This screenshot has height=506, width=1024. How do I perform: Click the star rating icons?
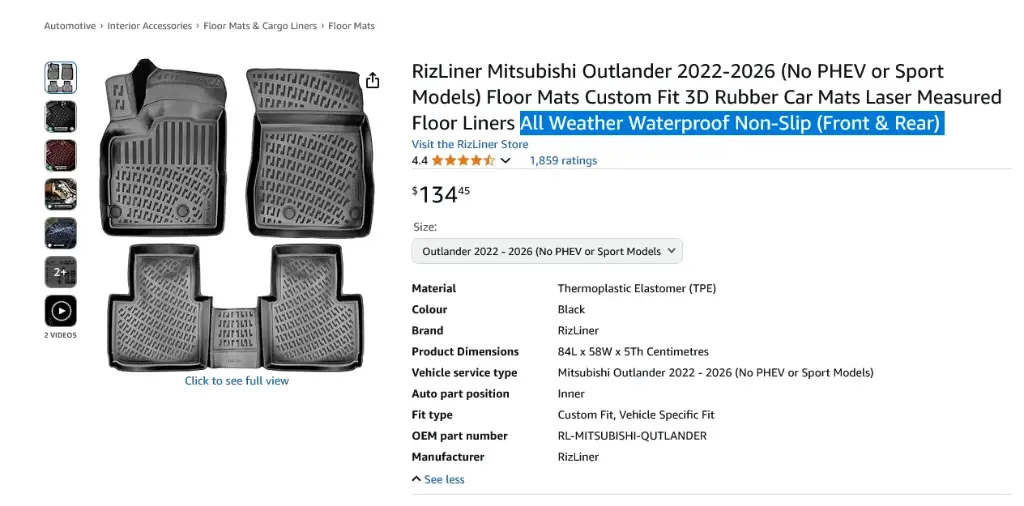(x=462, y=160)
